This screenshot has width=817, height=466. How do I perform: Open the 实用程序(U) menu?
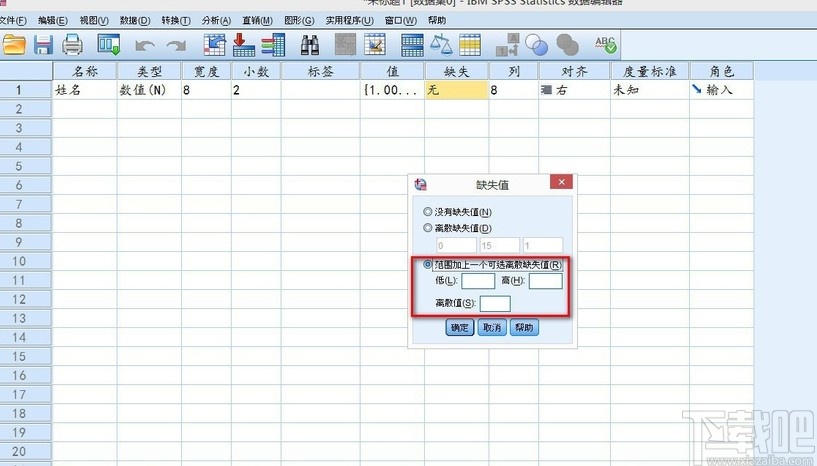click(350, 20)
